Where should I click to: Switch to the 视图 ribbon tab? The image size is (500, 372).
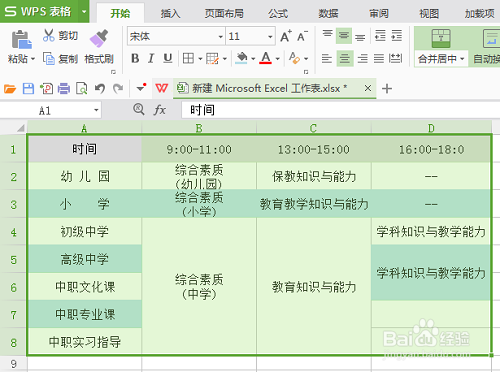click(429, 13)
